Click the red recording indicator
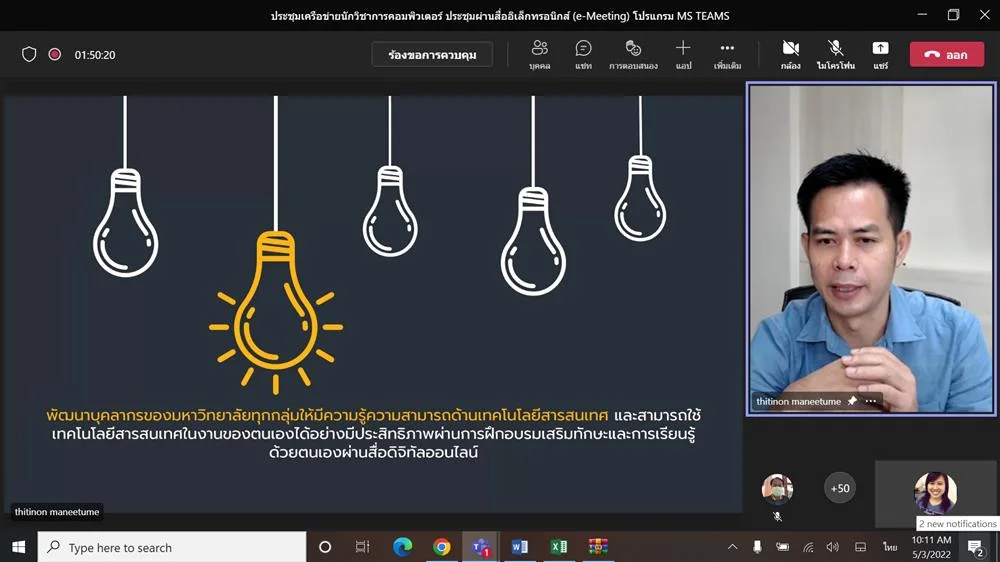The height and width of the screenshot is (562, 1000). [x=55, y=54]
